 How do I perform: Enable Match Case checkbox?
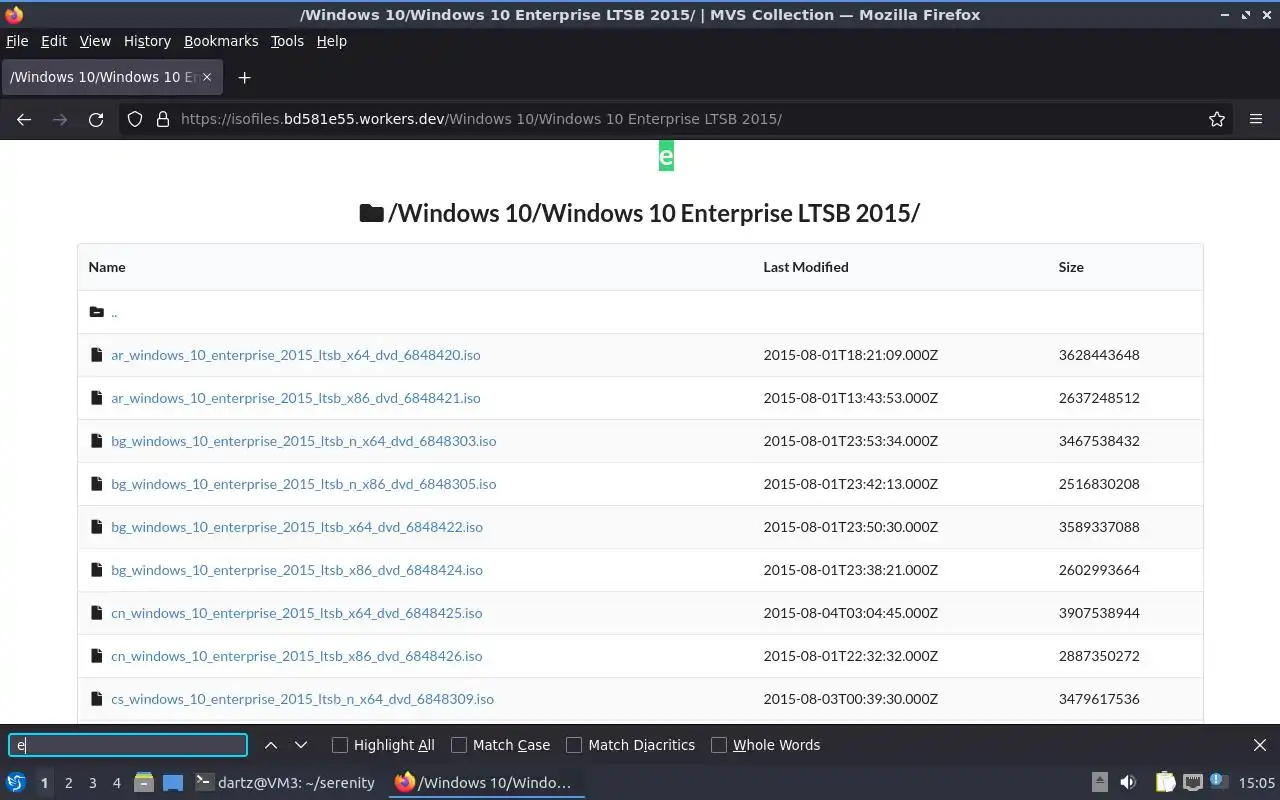(x=459, y=745)
